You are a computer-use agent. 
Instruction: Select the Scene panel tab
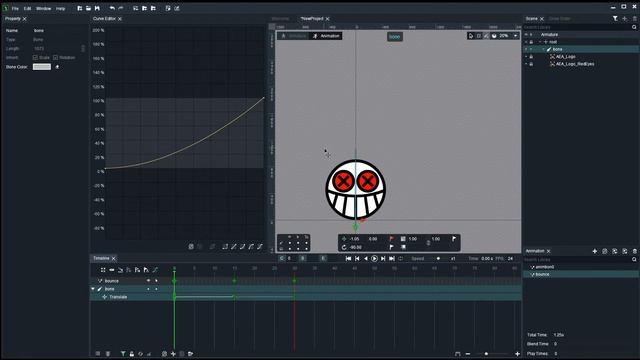531,19
